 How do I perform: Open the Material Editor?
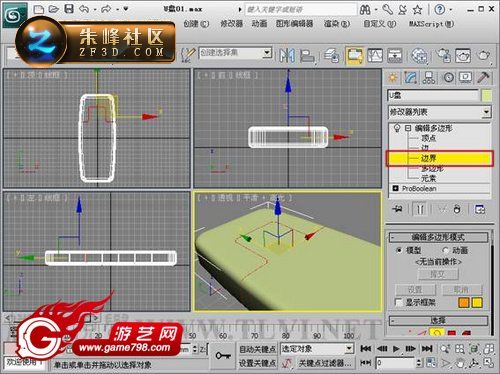pos(419,55)
